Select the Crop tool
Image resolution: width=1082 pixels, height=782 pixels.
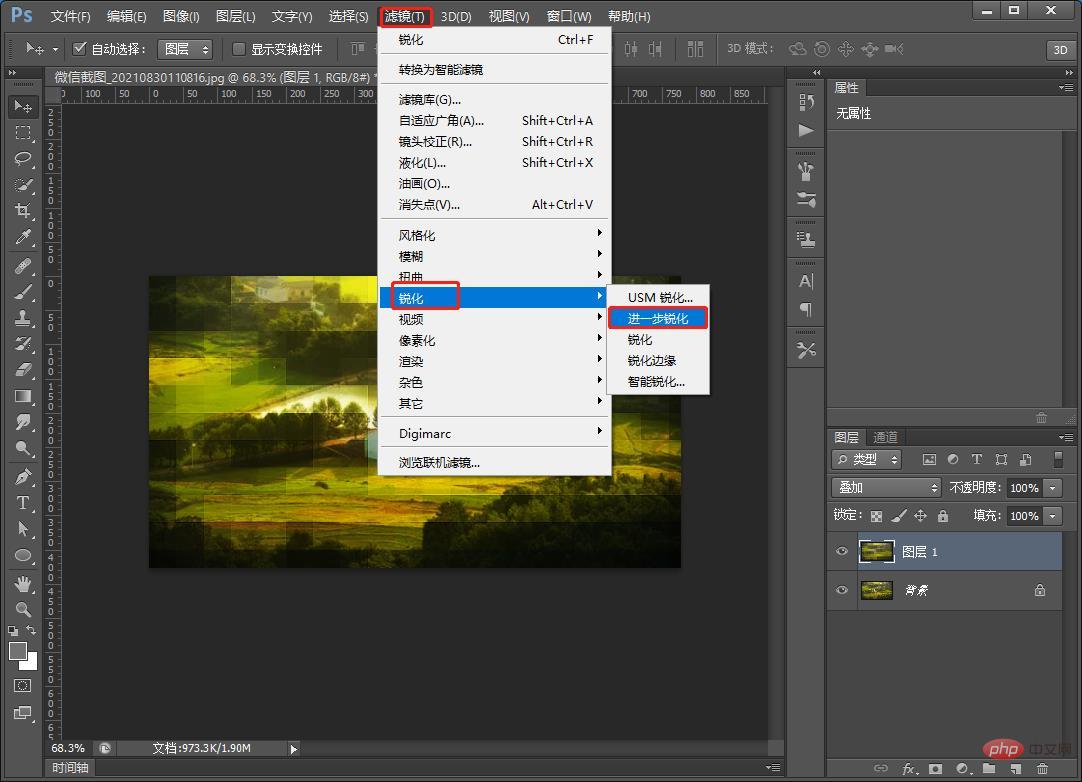[23, 211]
